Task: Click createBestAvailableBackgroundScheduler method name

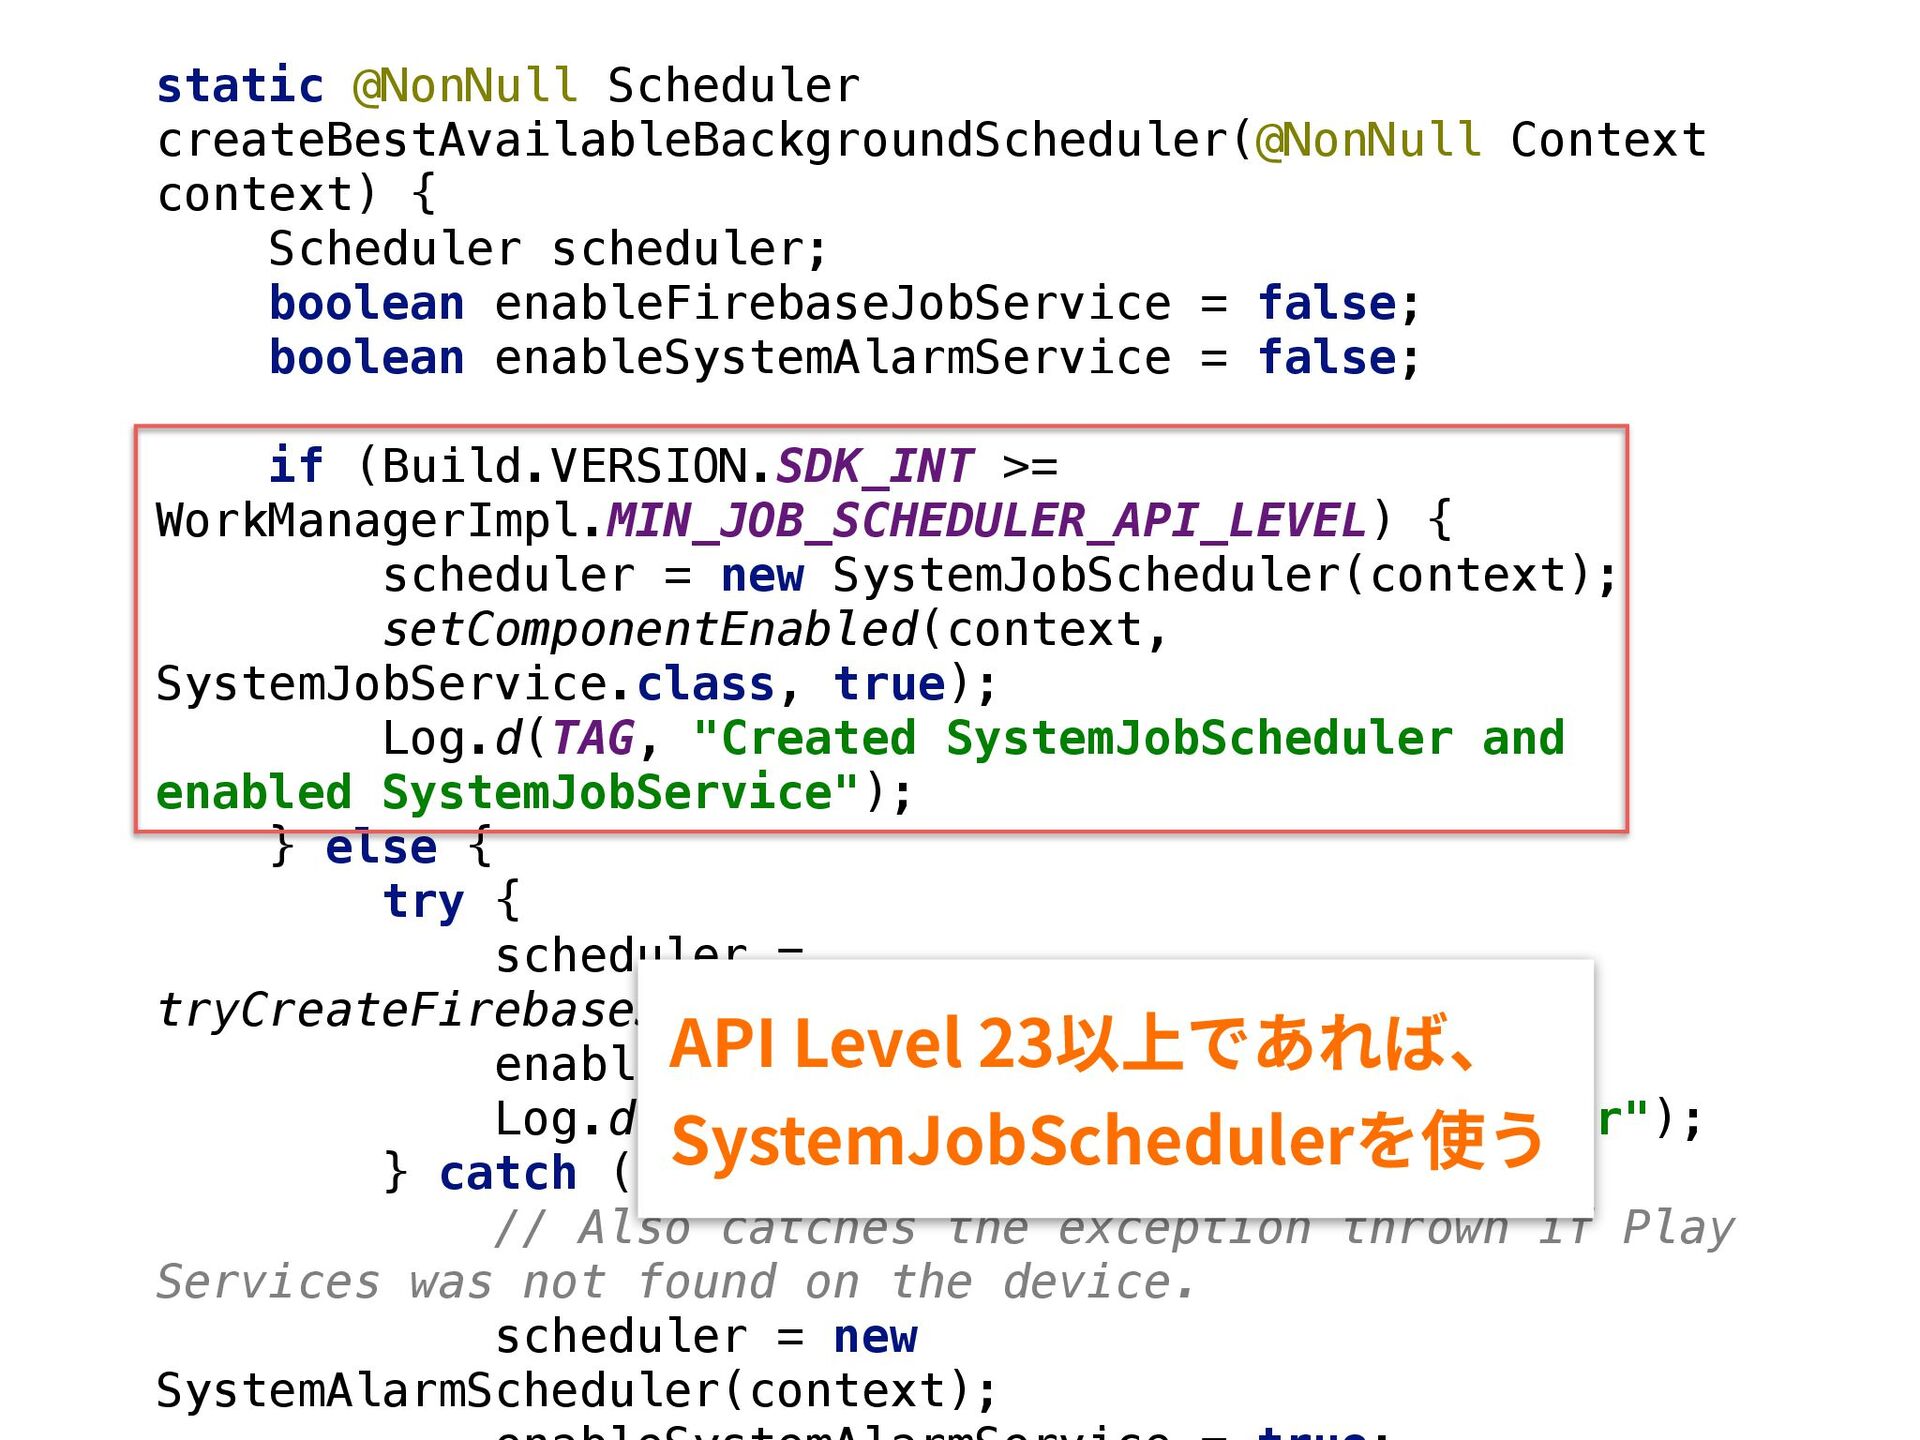Action: 692,140
